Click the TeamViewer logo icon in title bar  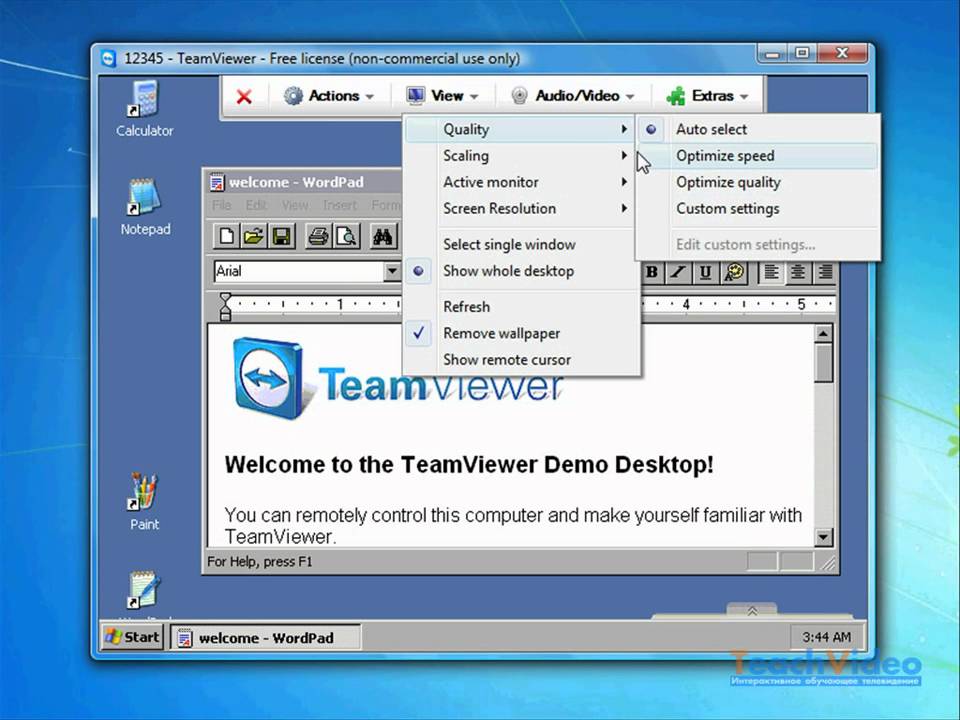pyautogui.click(x=108, y=59)
